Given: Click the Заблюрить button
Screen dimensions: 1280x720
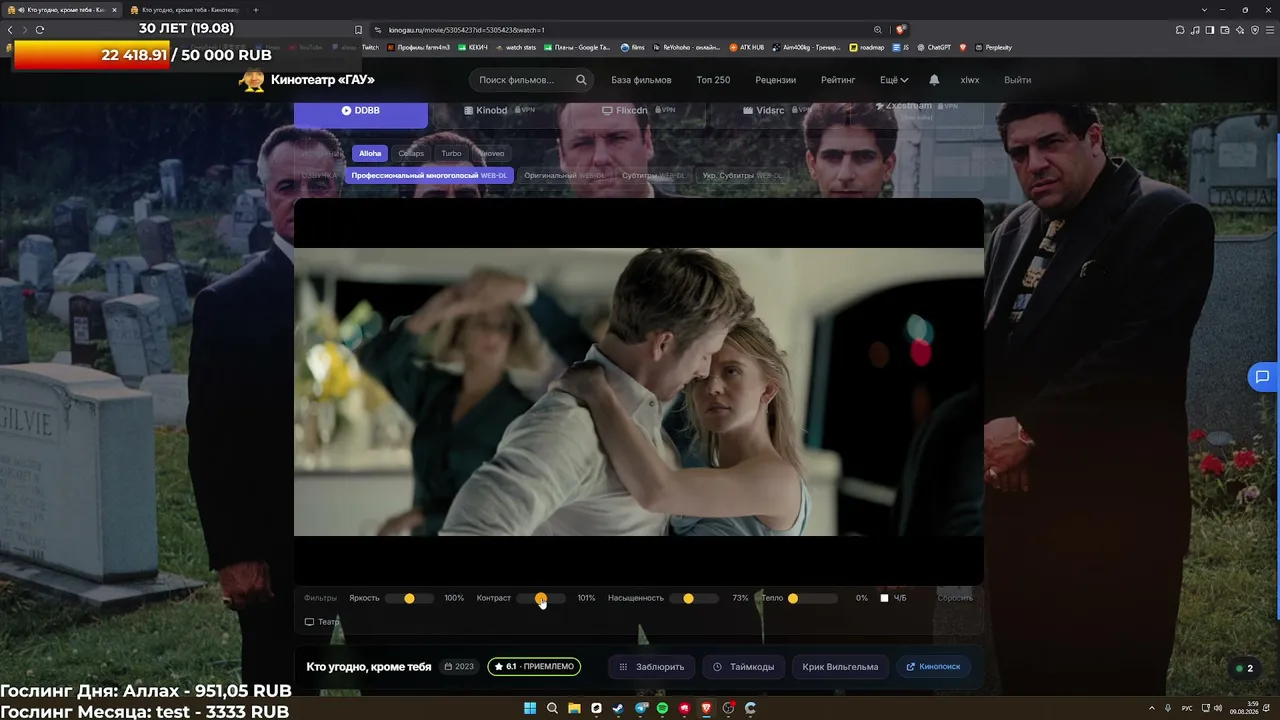Looking at the screenshot, I should pyautogui.click(x=652, y=667).
